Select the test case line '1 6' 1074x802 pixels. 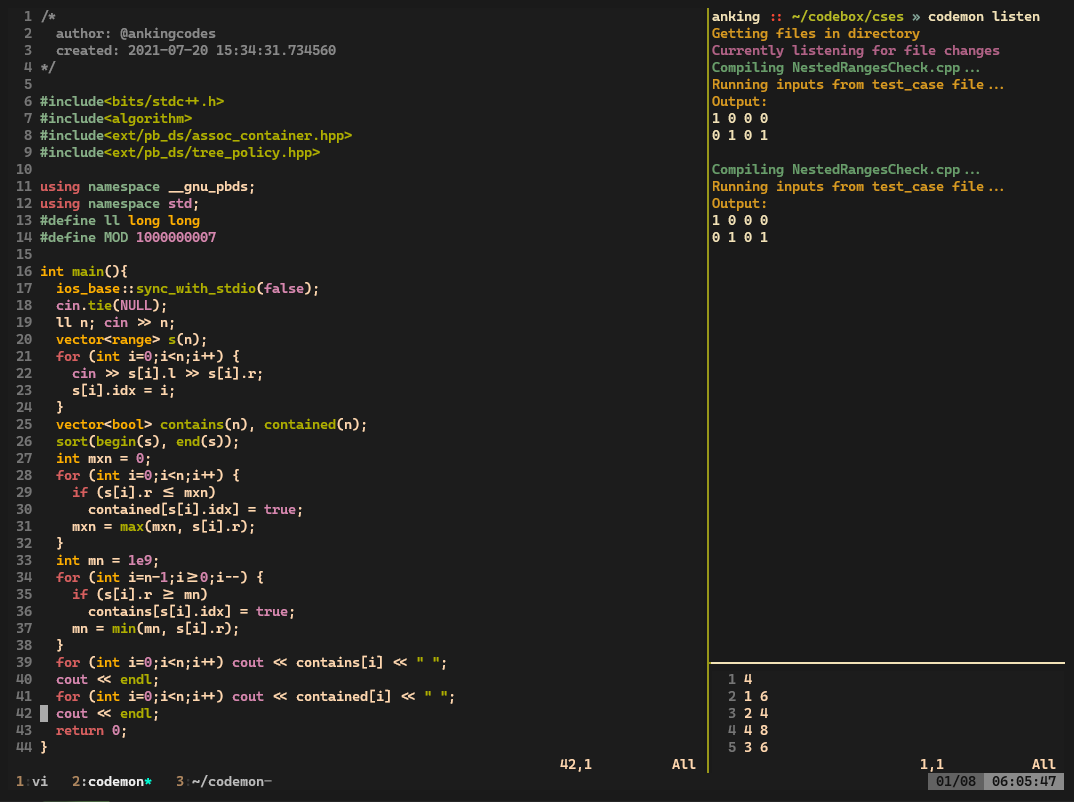click(x=756, y=696)
